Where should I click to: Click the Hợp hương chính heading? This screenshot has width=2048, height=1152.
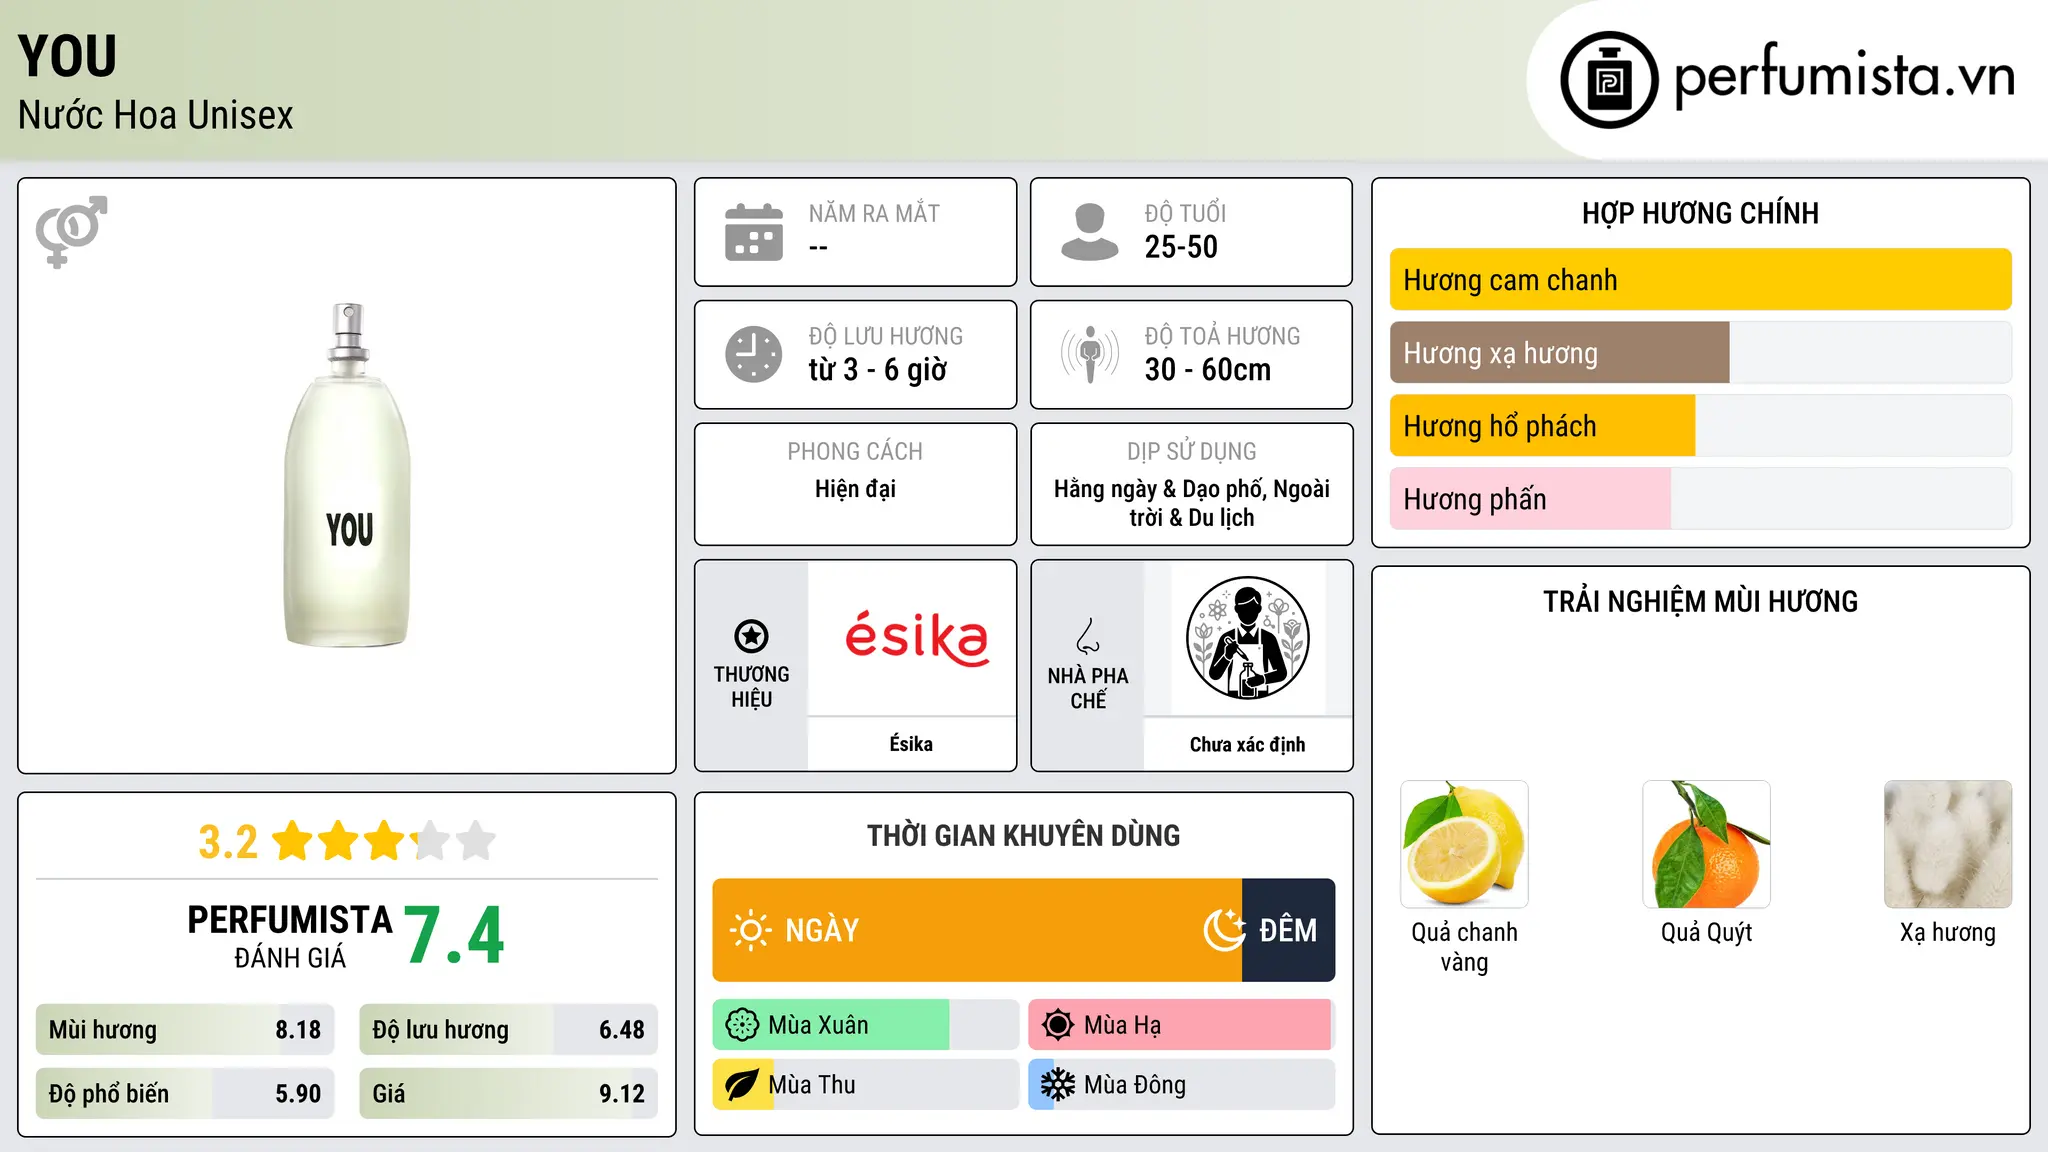(x=1700, y=213)
